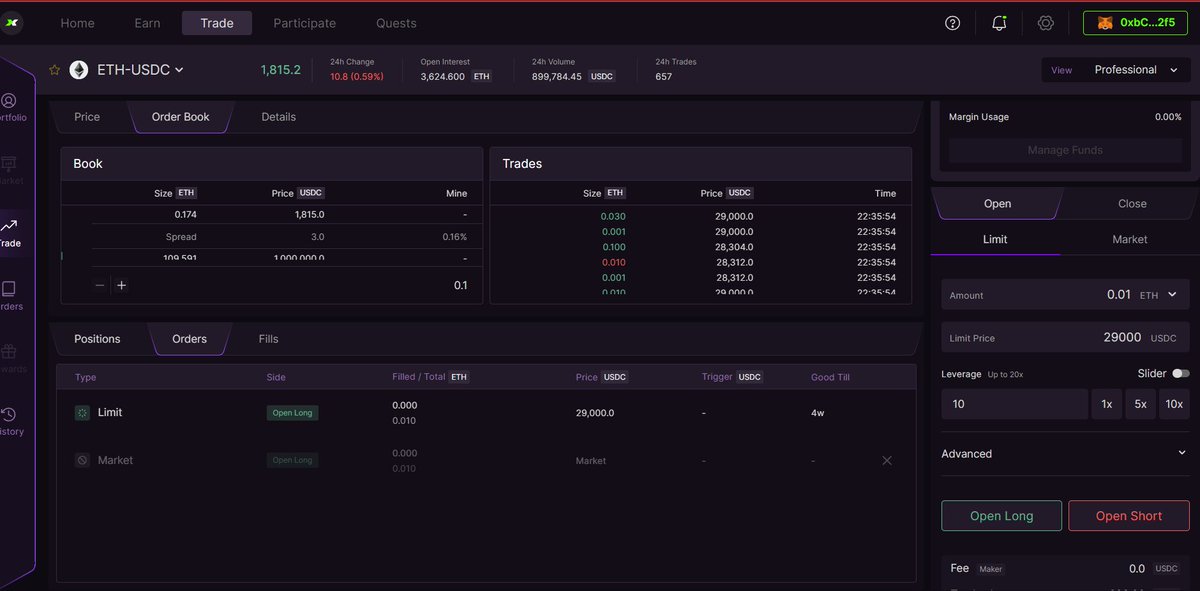Switch to the Fills tab
This screenshot has height=591, width=1200.
coord(268,339)
